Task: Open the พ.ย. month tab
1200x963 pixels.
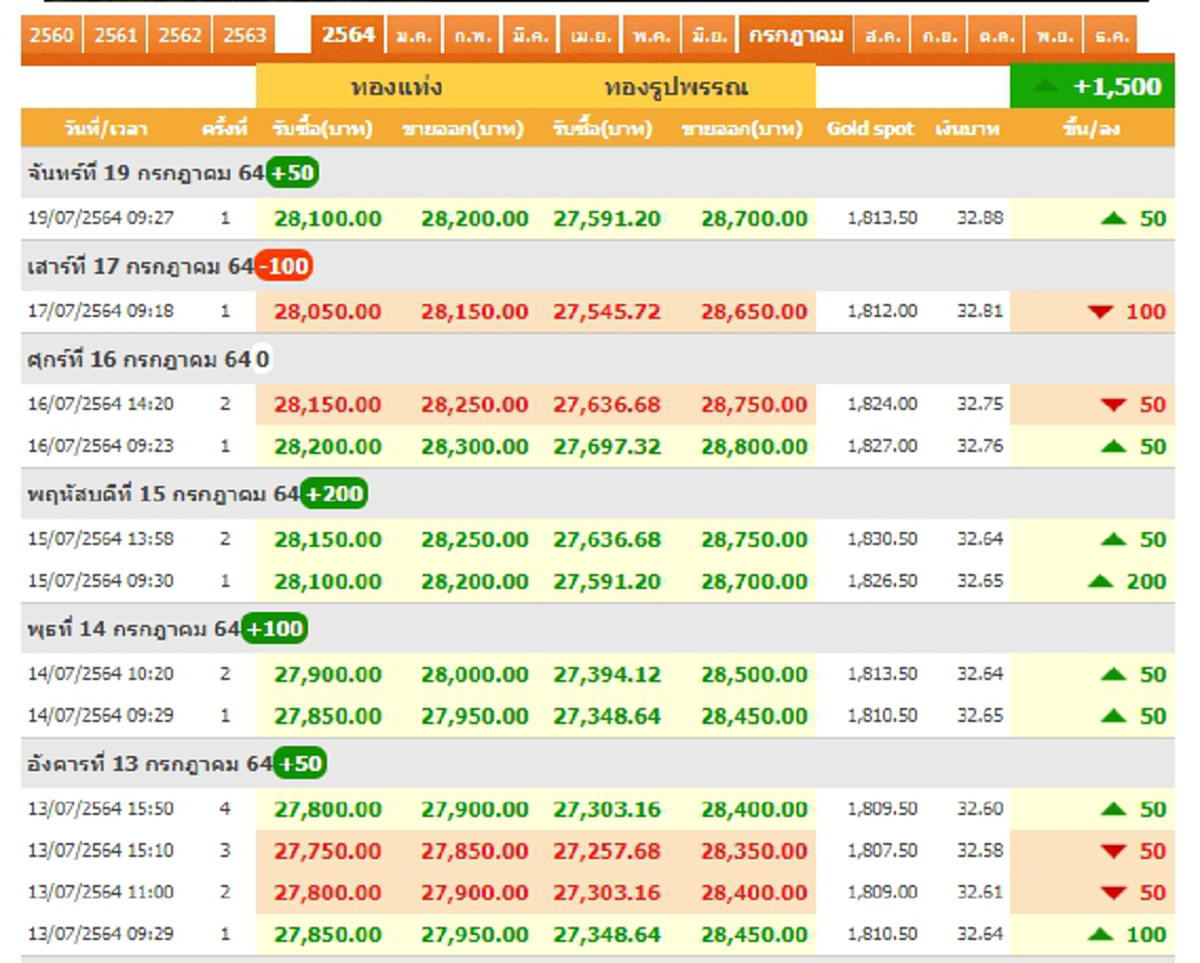Action: point(1054,36)
